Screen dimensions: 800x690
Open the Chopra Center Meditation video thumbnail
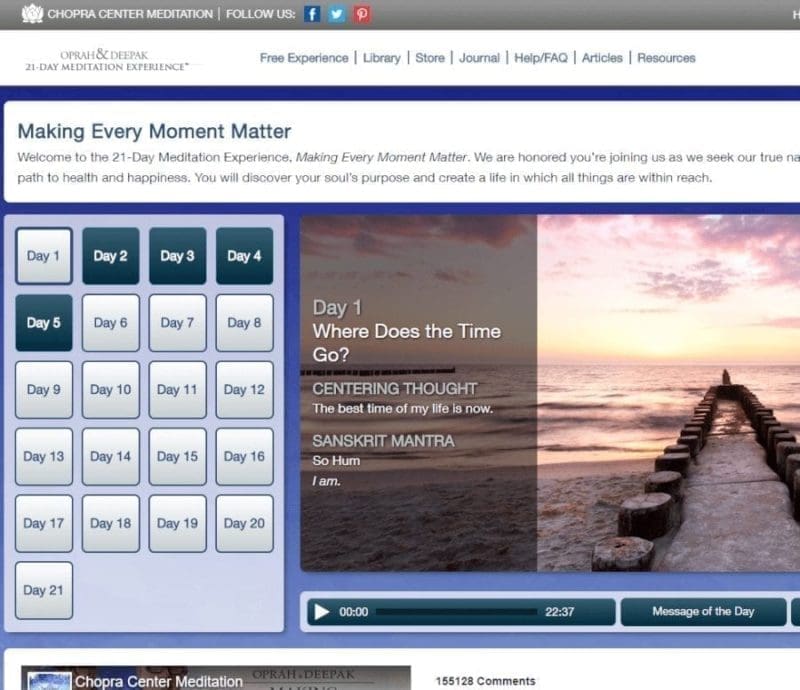click(216, 678)
